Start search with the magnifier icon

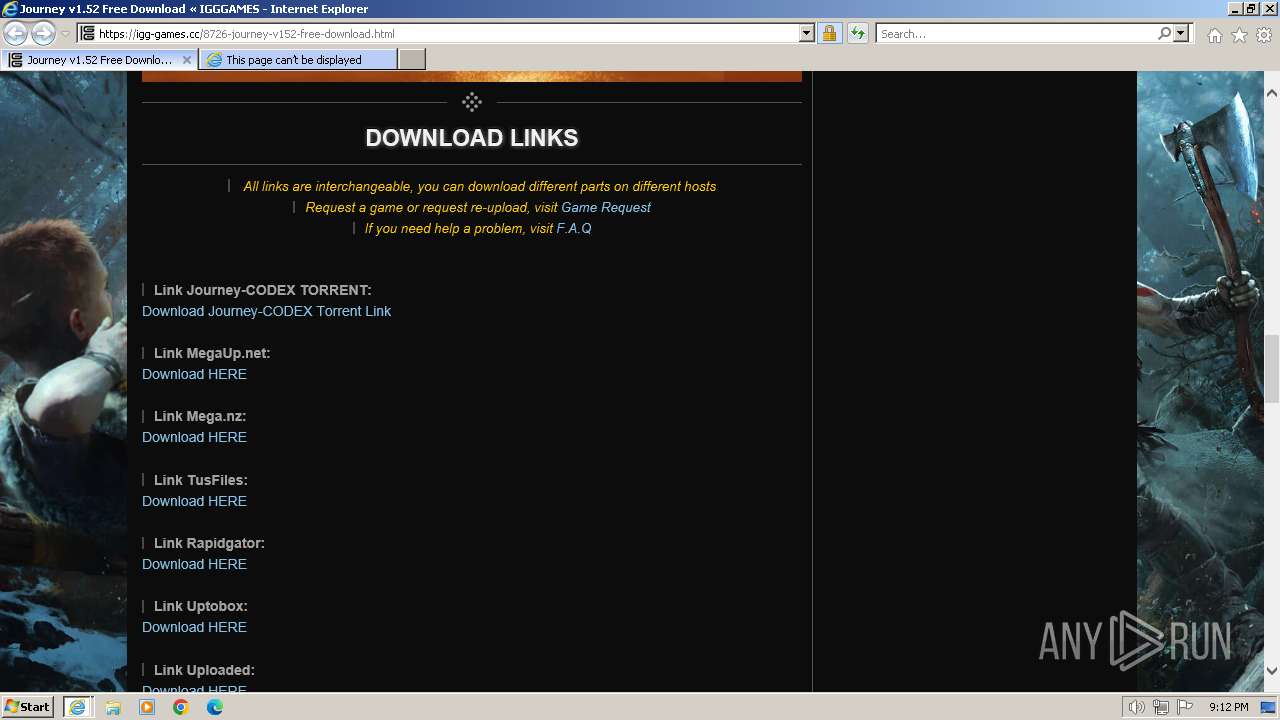click(1164, 33)
